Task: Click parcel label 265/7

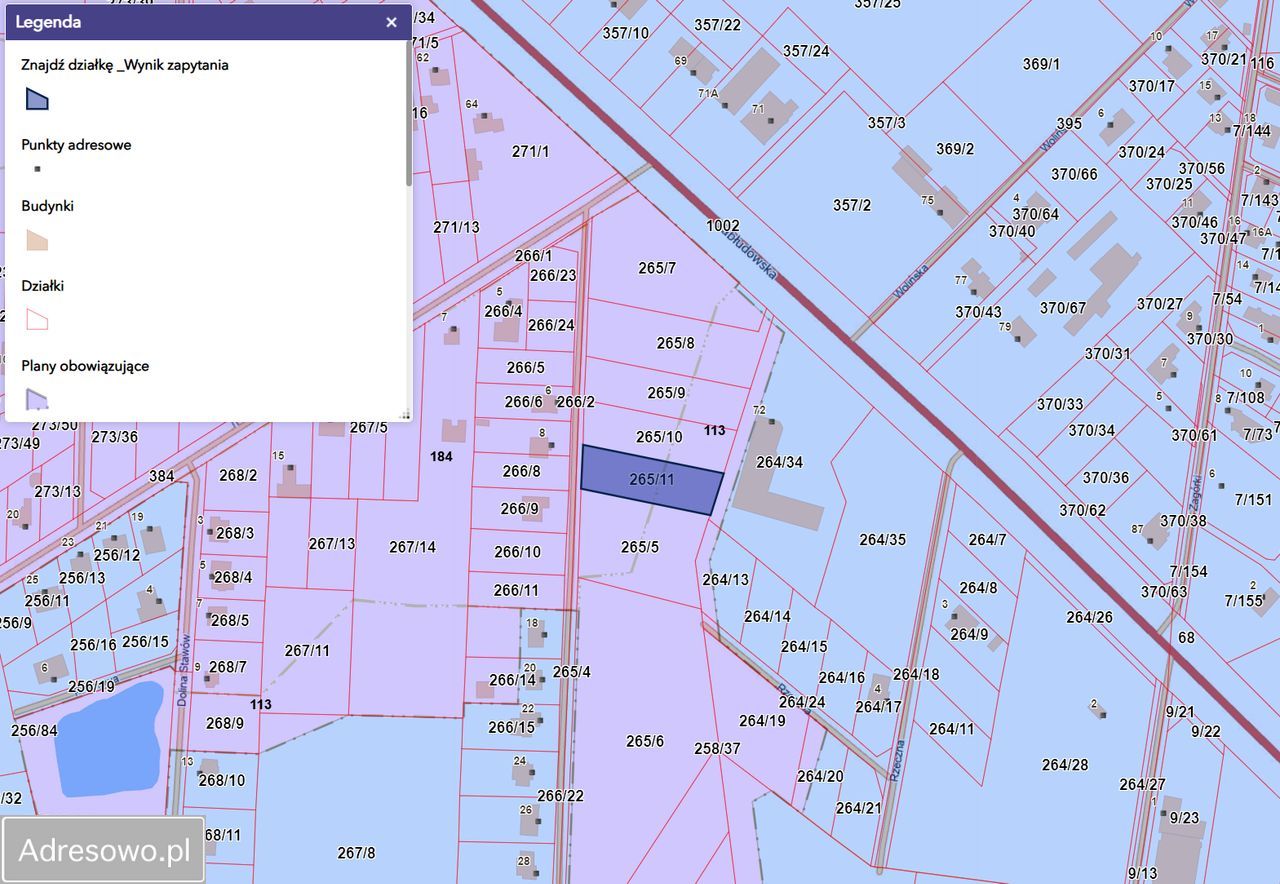Action: click(657, 268)
